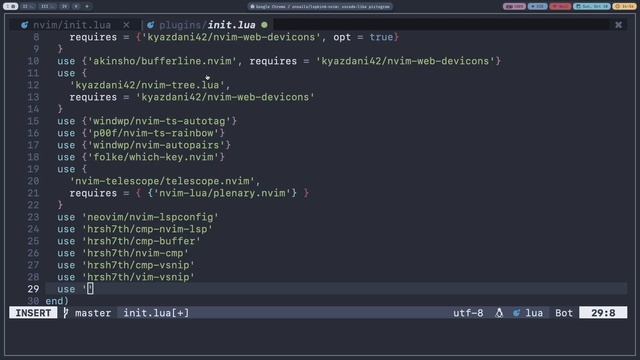The image size is (640, 360).
Task: Click 'nvim-telescope/telescope.nvim' on line 20
Action: tap(162, 181)
